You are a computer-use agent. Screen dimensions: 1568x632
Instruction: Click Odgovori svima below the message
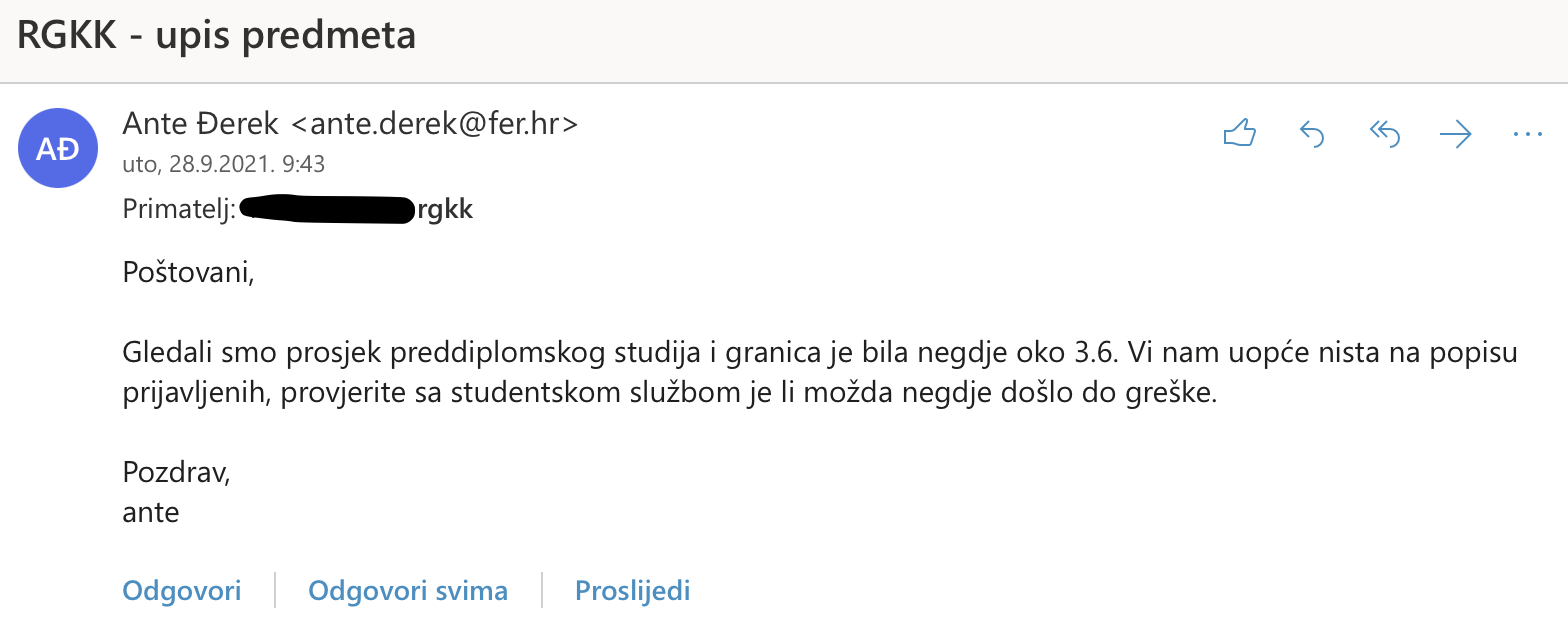point(408,590)
